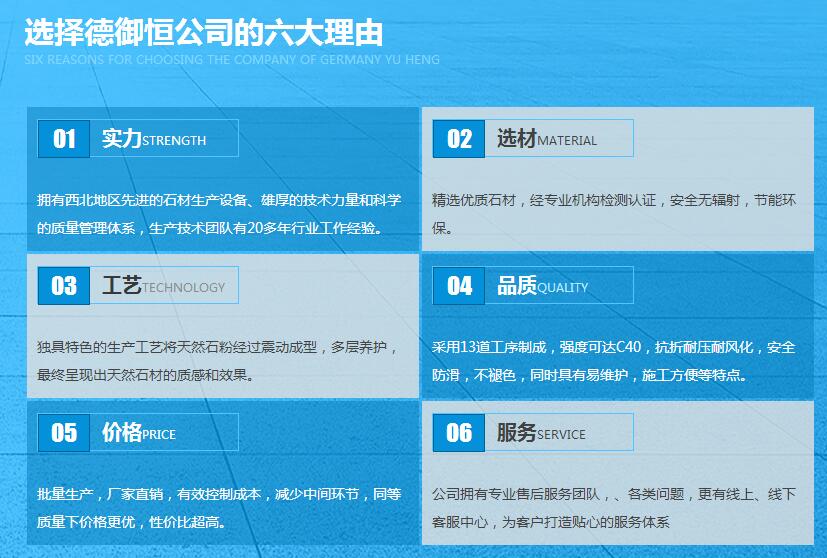Select the 选材 MATERIAL heading
Image resolution: width=827 pixels, height=558 pixels.
(x=547, y=139)
